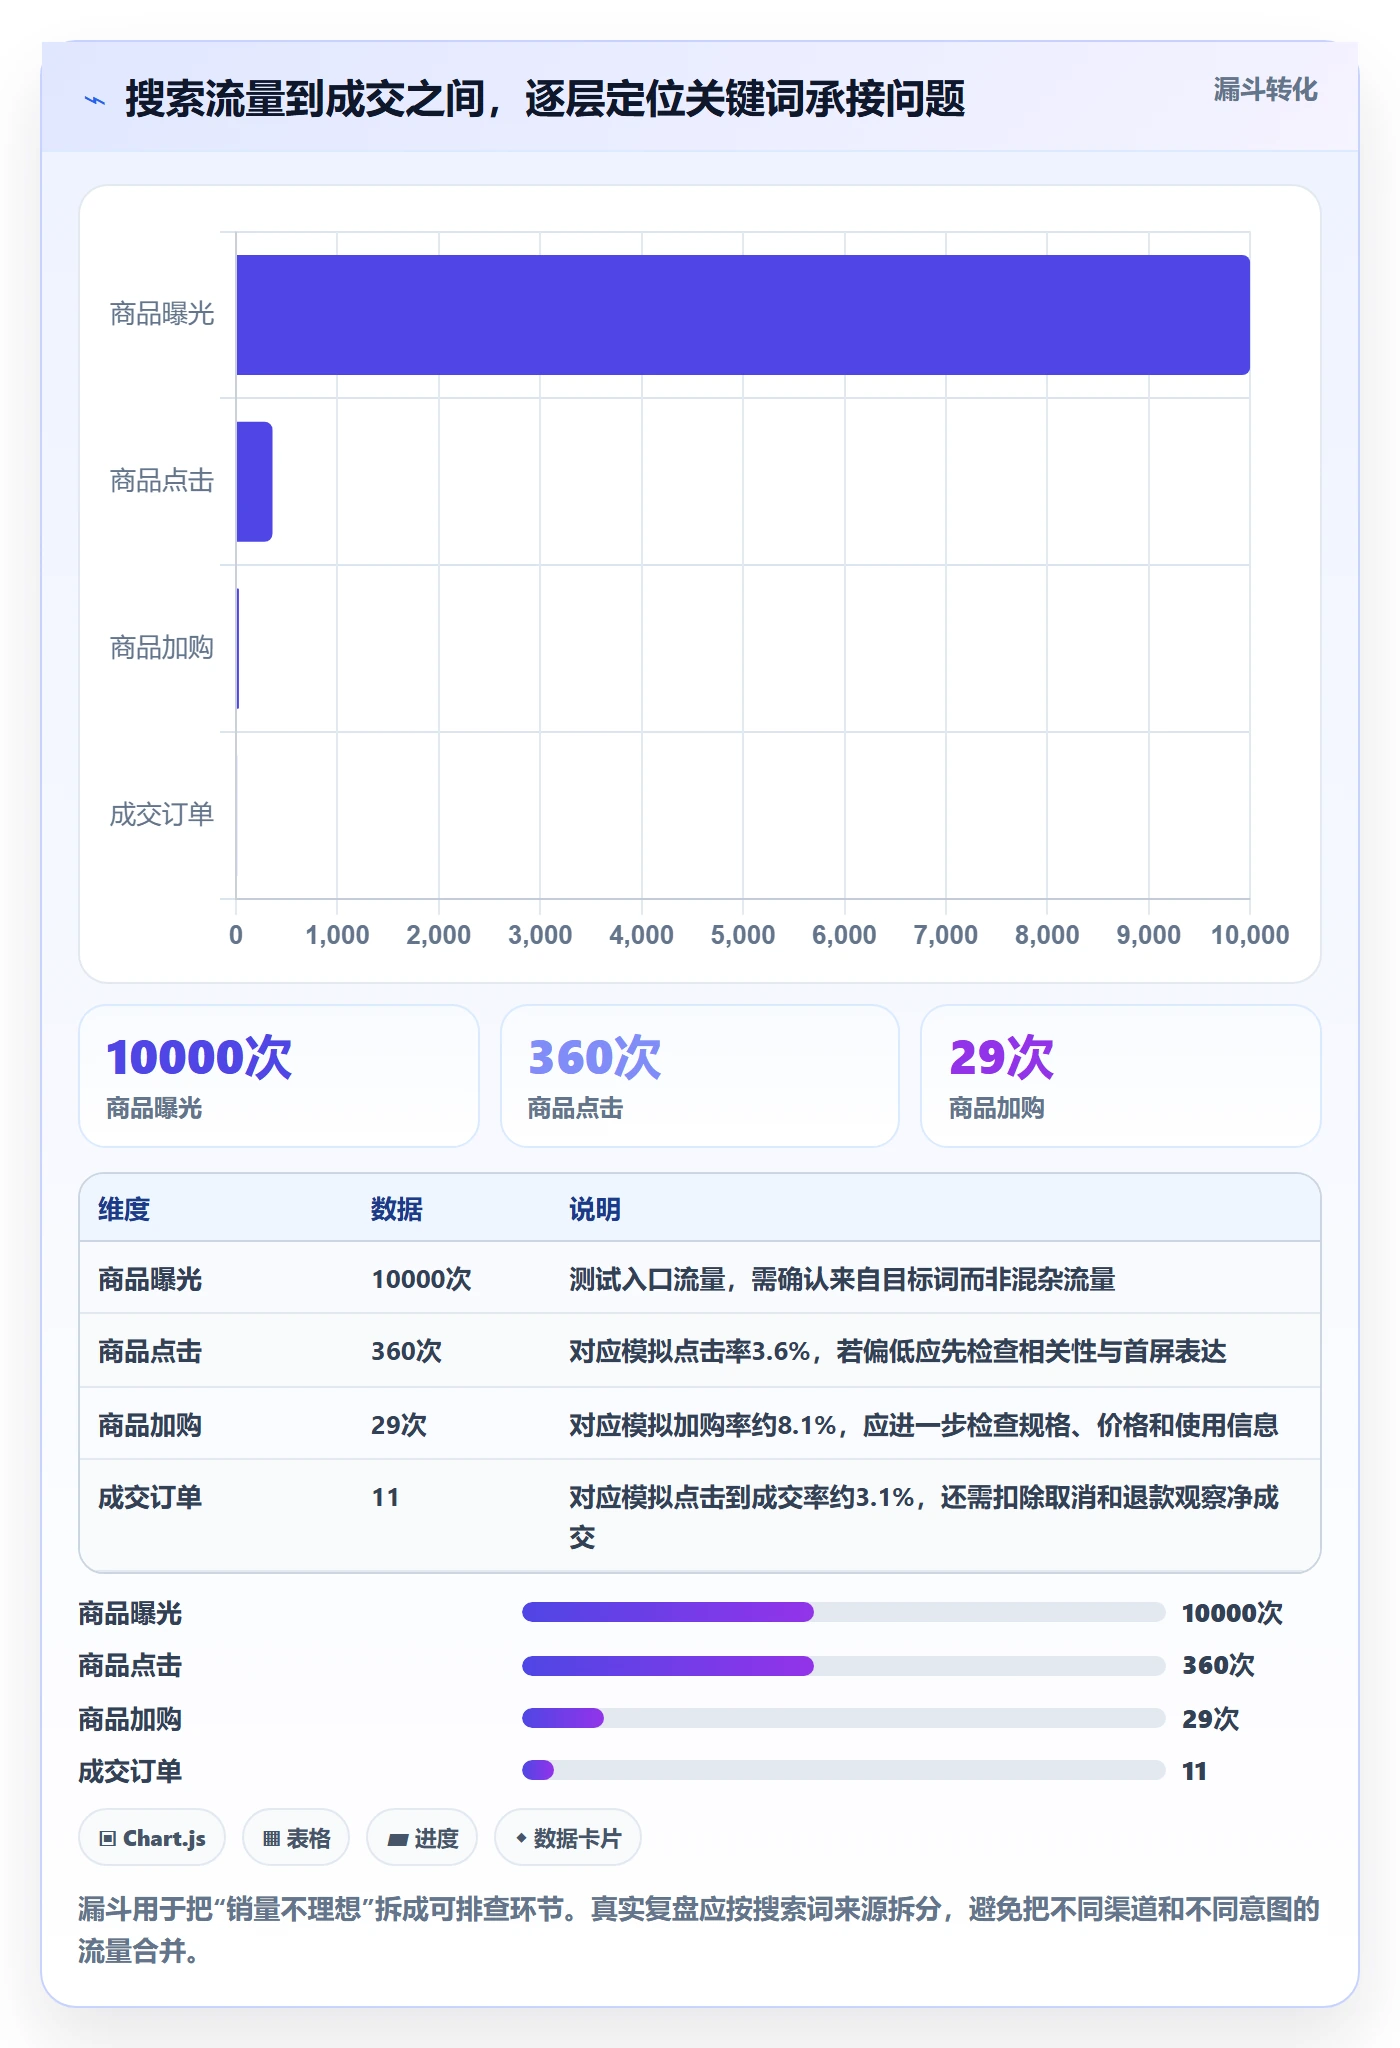Click the 11 value beside progress bar
The image size is (1400, 2048).
pyautogui.click(x=1194, y=1771)
